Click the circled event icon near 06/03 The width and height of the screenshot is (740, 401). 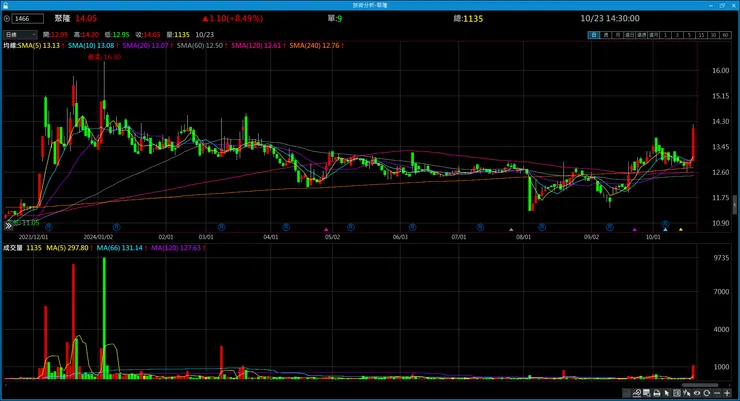[x=412, y=227]
